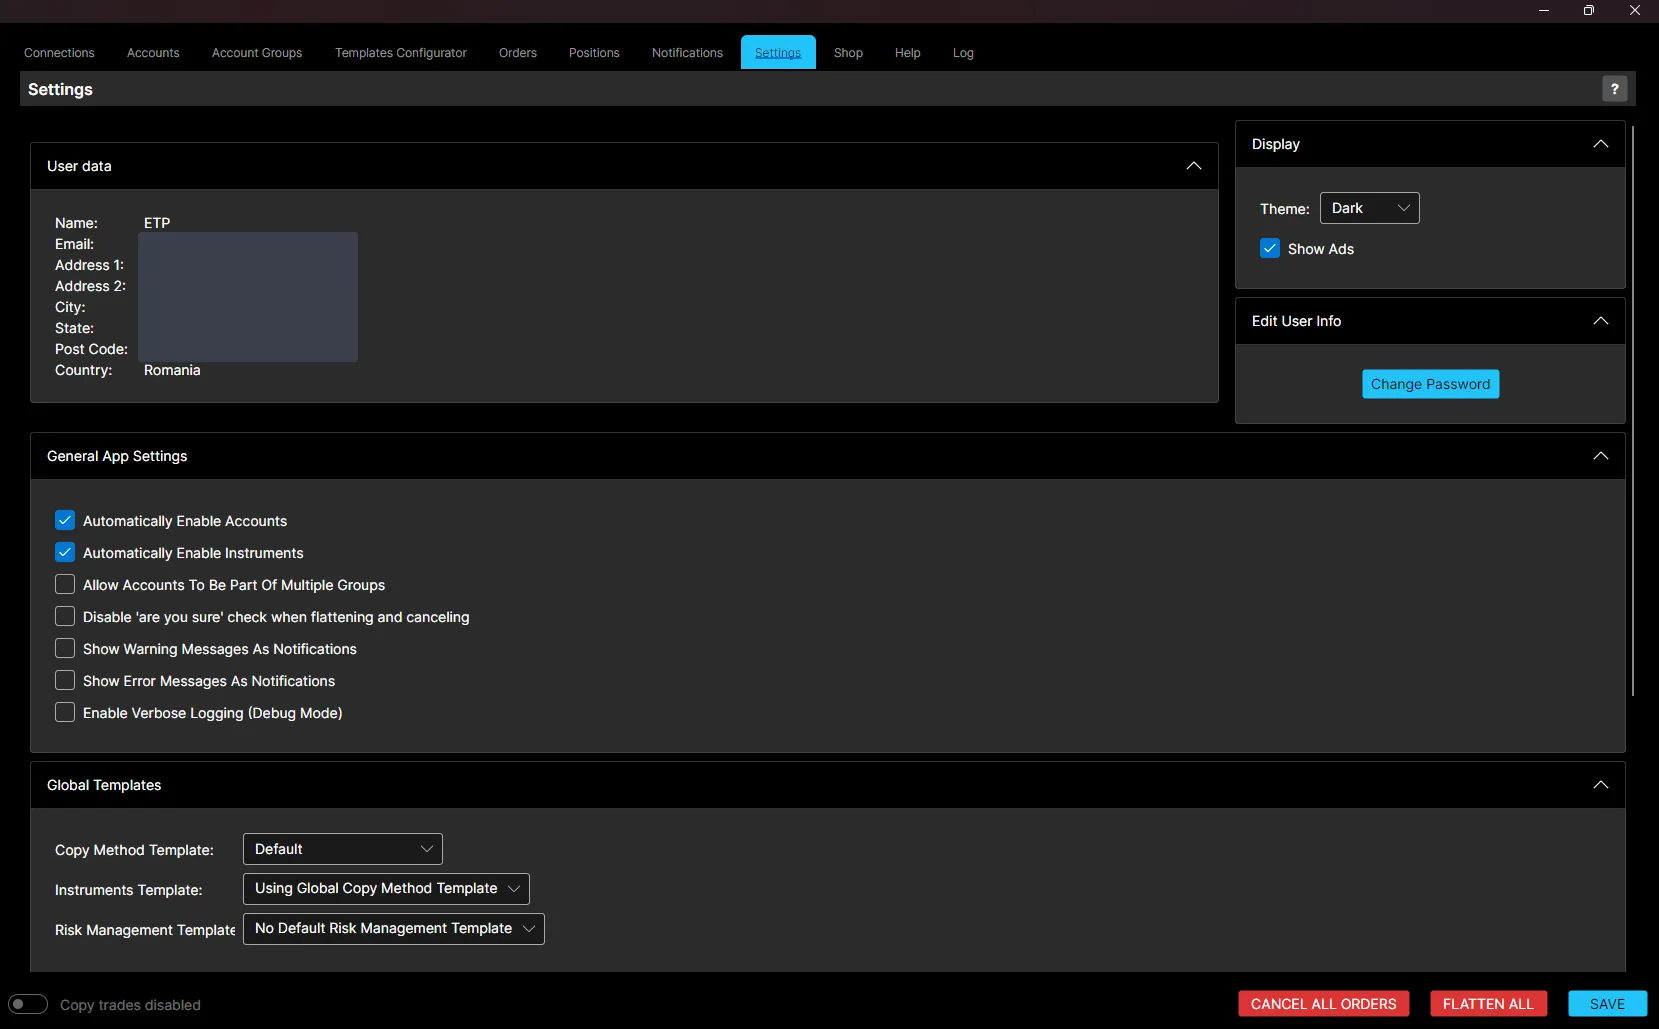This screenshot has height=1029, width=1659.
Task: Close the application window
Action: coord(1635,10)
